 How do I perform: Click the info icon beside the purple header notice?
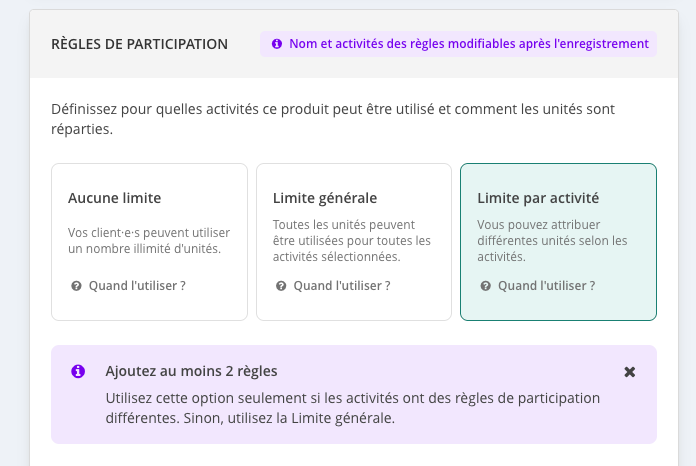[277, 44]
